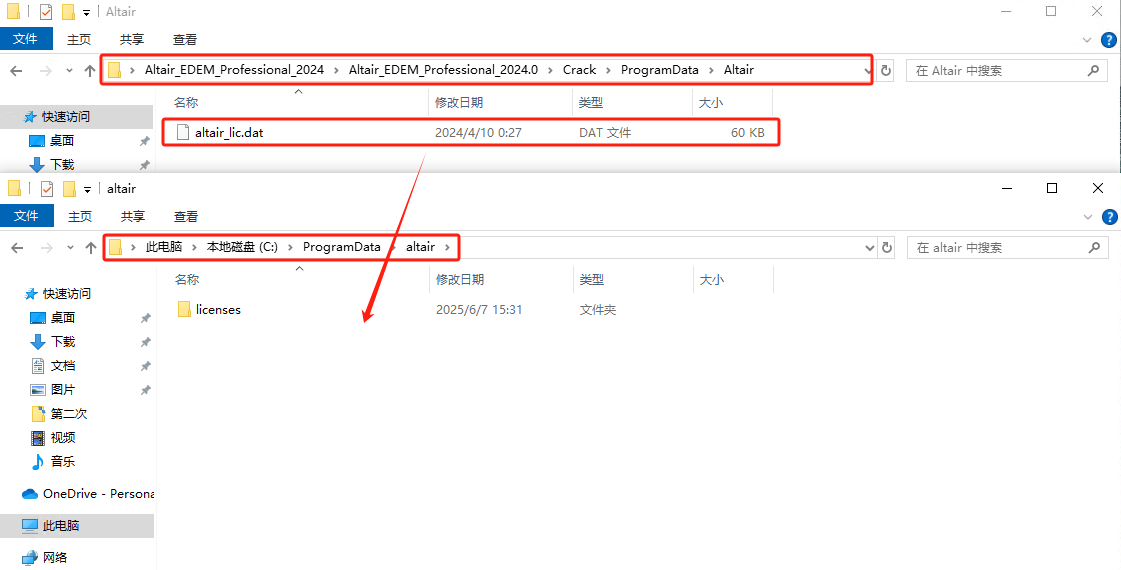Screen dimensions: 1121x570
Task: Click help icon in upper Altair window
Action: tap(1109, 40)
